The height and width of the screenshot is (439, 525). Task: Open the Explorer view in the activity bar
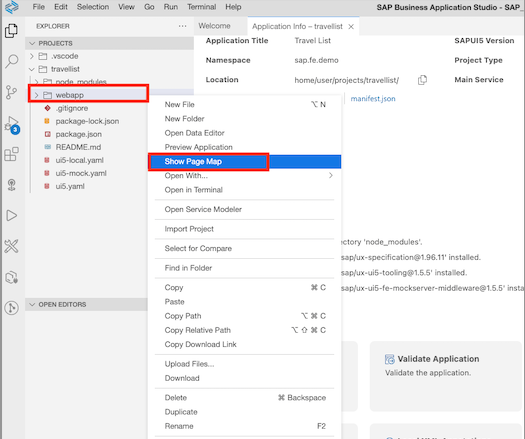(11, 31)
